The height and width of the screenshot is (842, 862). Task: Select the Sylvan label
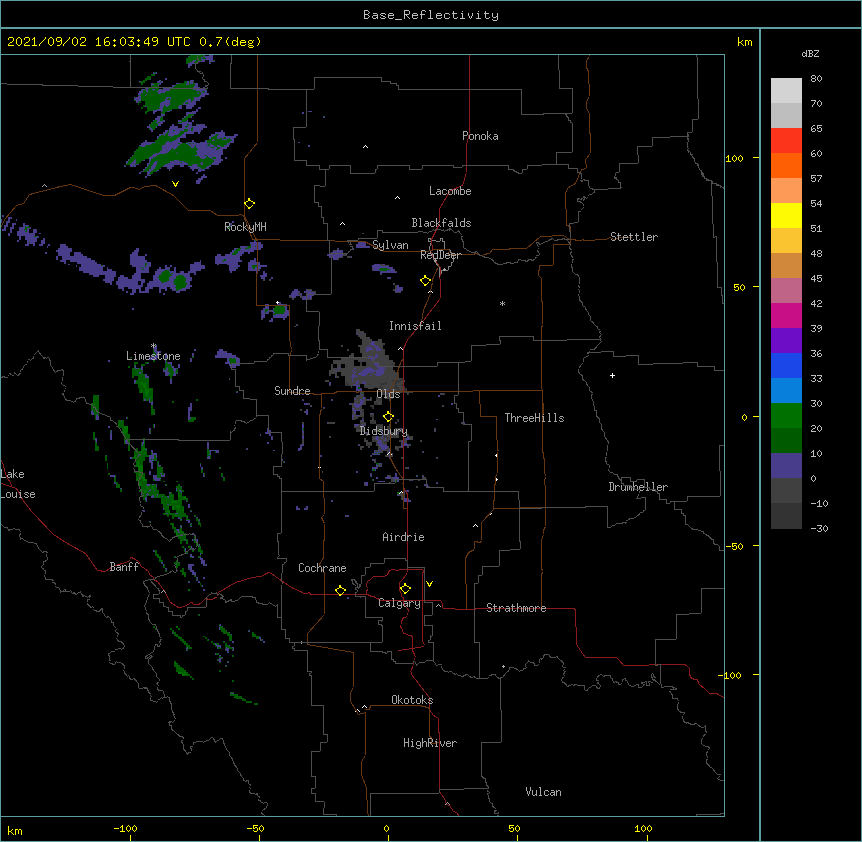click(x=390, y=245)
